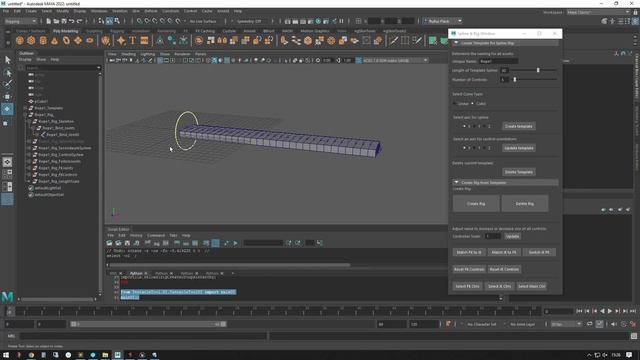Click the polygon Type 'T' shelf icon
This screenshot has height=360, width=640.
[x=133, y=40]
